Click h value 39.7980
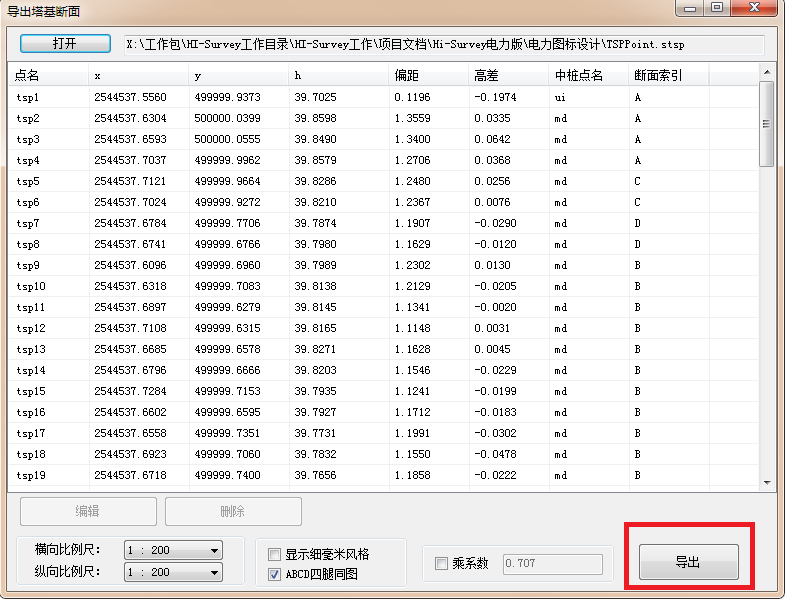Screen dimensions: 785x599 [x=315, y=244]
